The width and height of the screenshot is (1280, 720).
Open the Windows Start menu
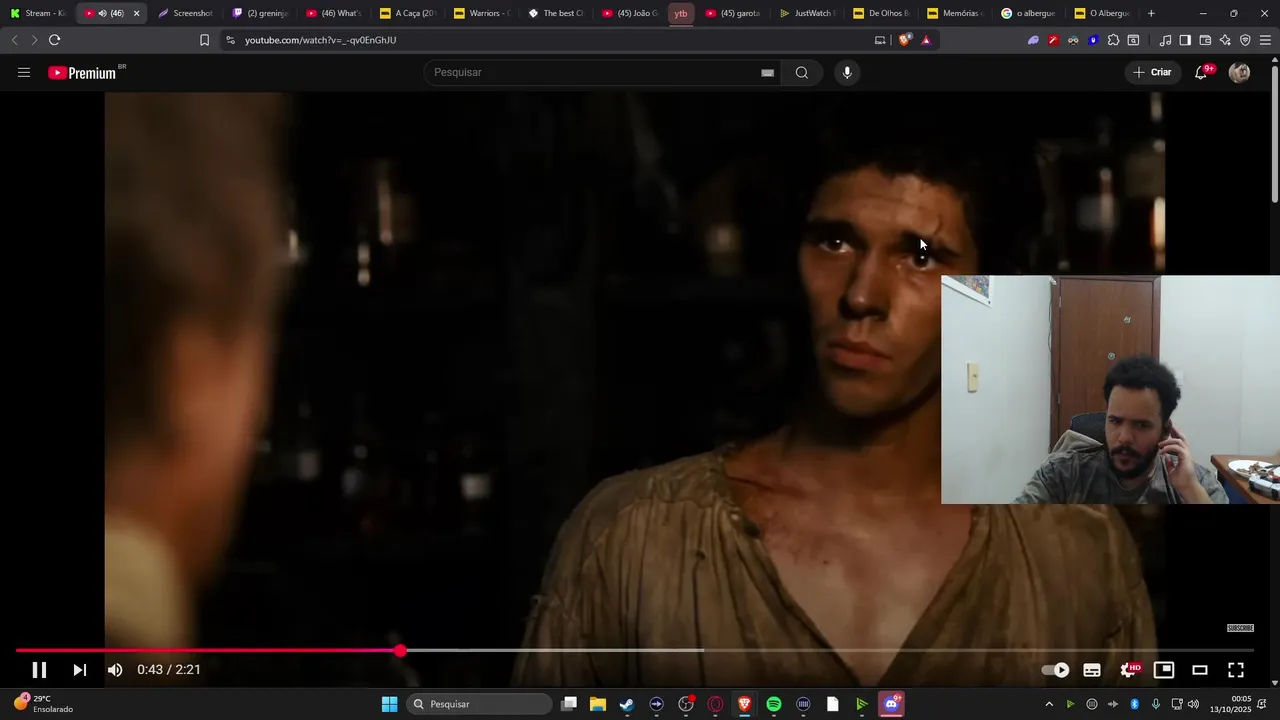point(389,704)
